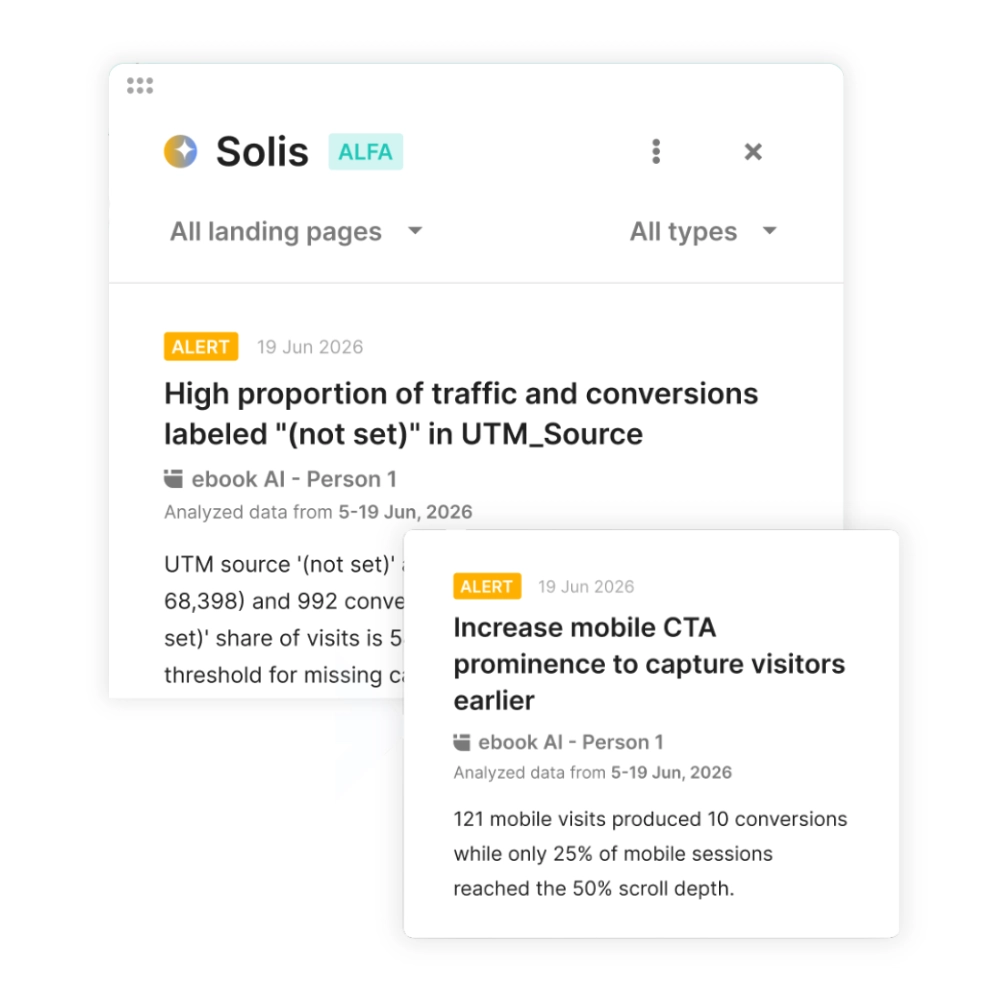Open the All types dropdown
This screenshot has width=990, height=992.
click(x=682, y=231)
